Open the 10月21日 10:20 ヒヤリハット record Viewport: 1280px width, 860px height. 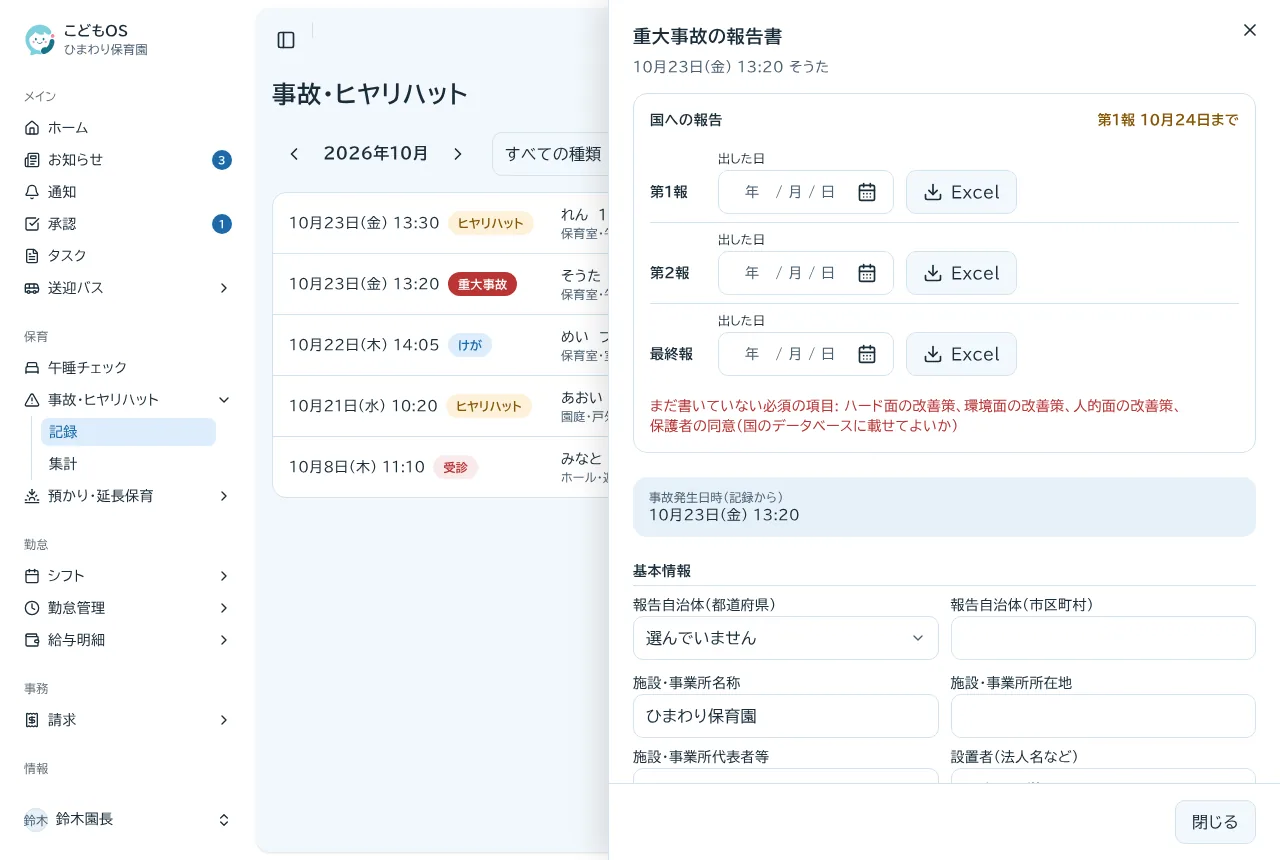[x=441, y=406]
